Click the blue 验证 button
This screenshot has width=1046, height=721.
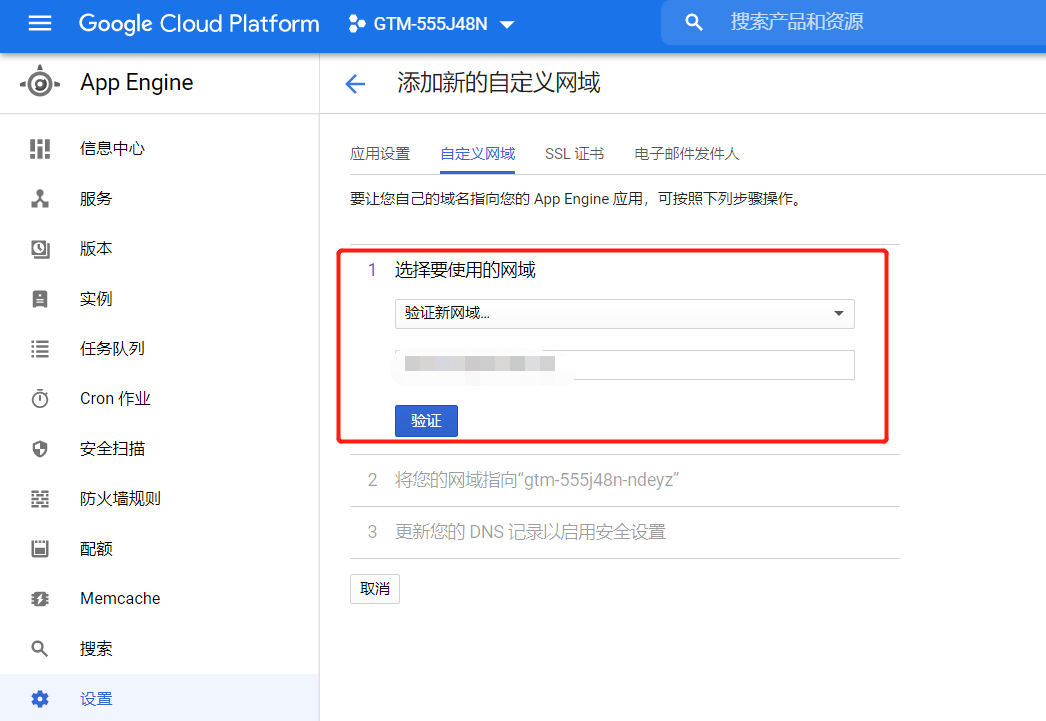coord(426,421)
